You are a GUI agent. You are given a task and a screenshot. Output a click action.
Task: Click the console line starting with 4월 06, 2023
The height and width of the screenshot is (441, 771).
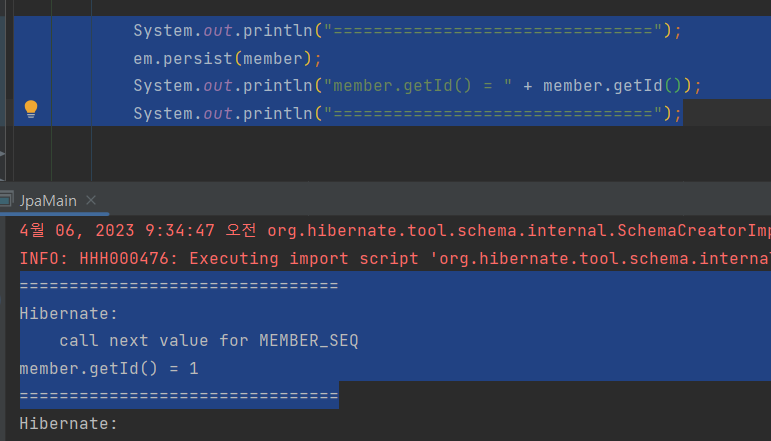(x=395, y=230)
